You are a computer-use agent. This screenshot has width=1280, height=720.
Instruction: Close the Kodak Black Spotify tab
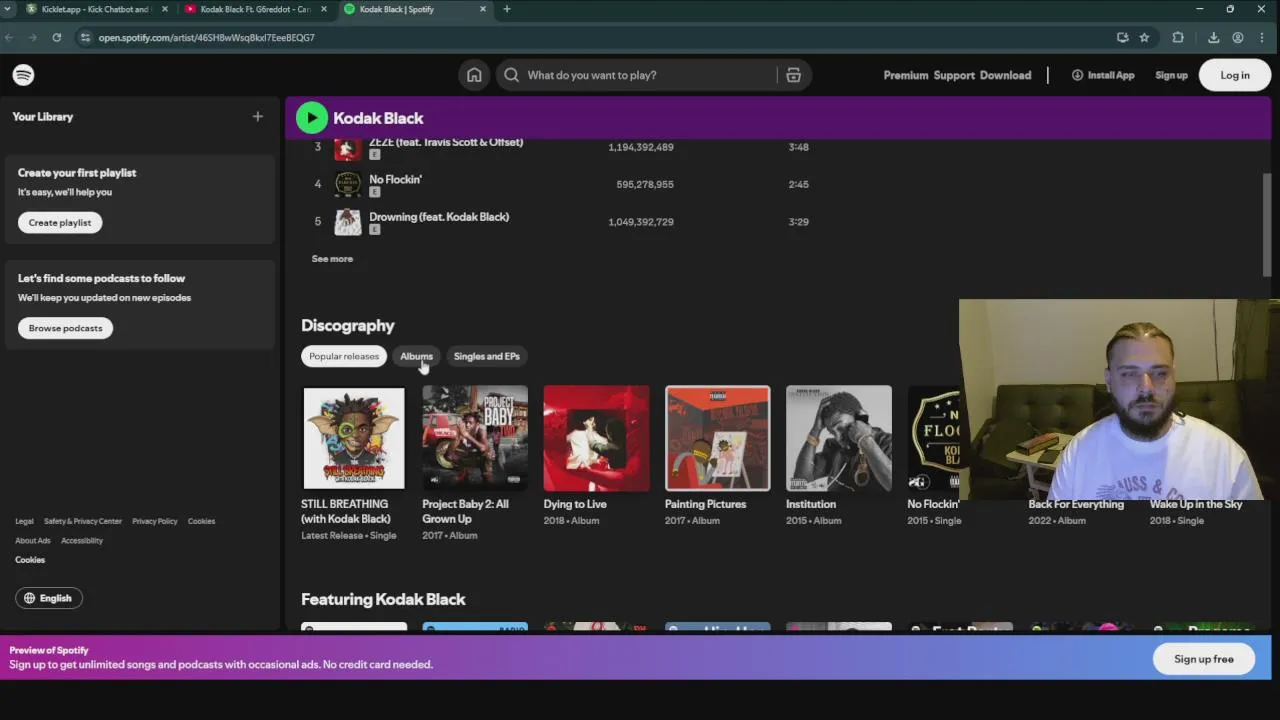[x=483, y=9]
